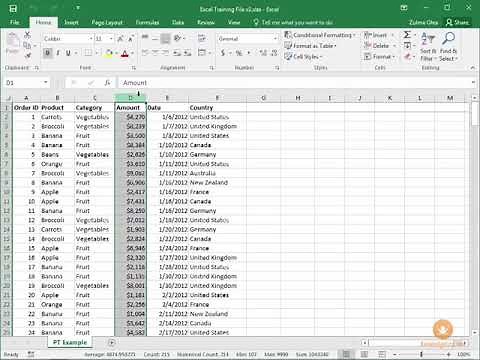
Task: Click the Save icon in title bar
Action: coord(13,8)
